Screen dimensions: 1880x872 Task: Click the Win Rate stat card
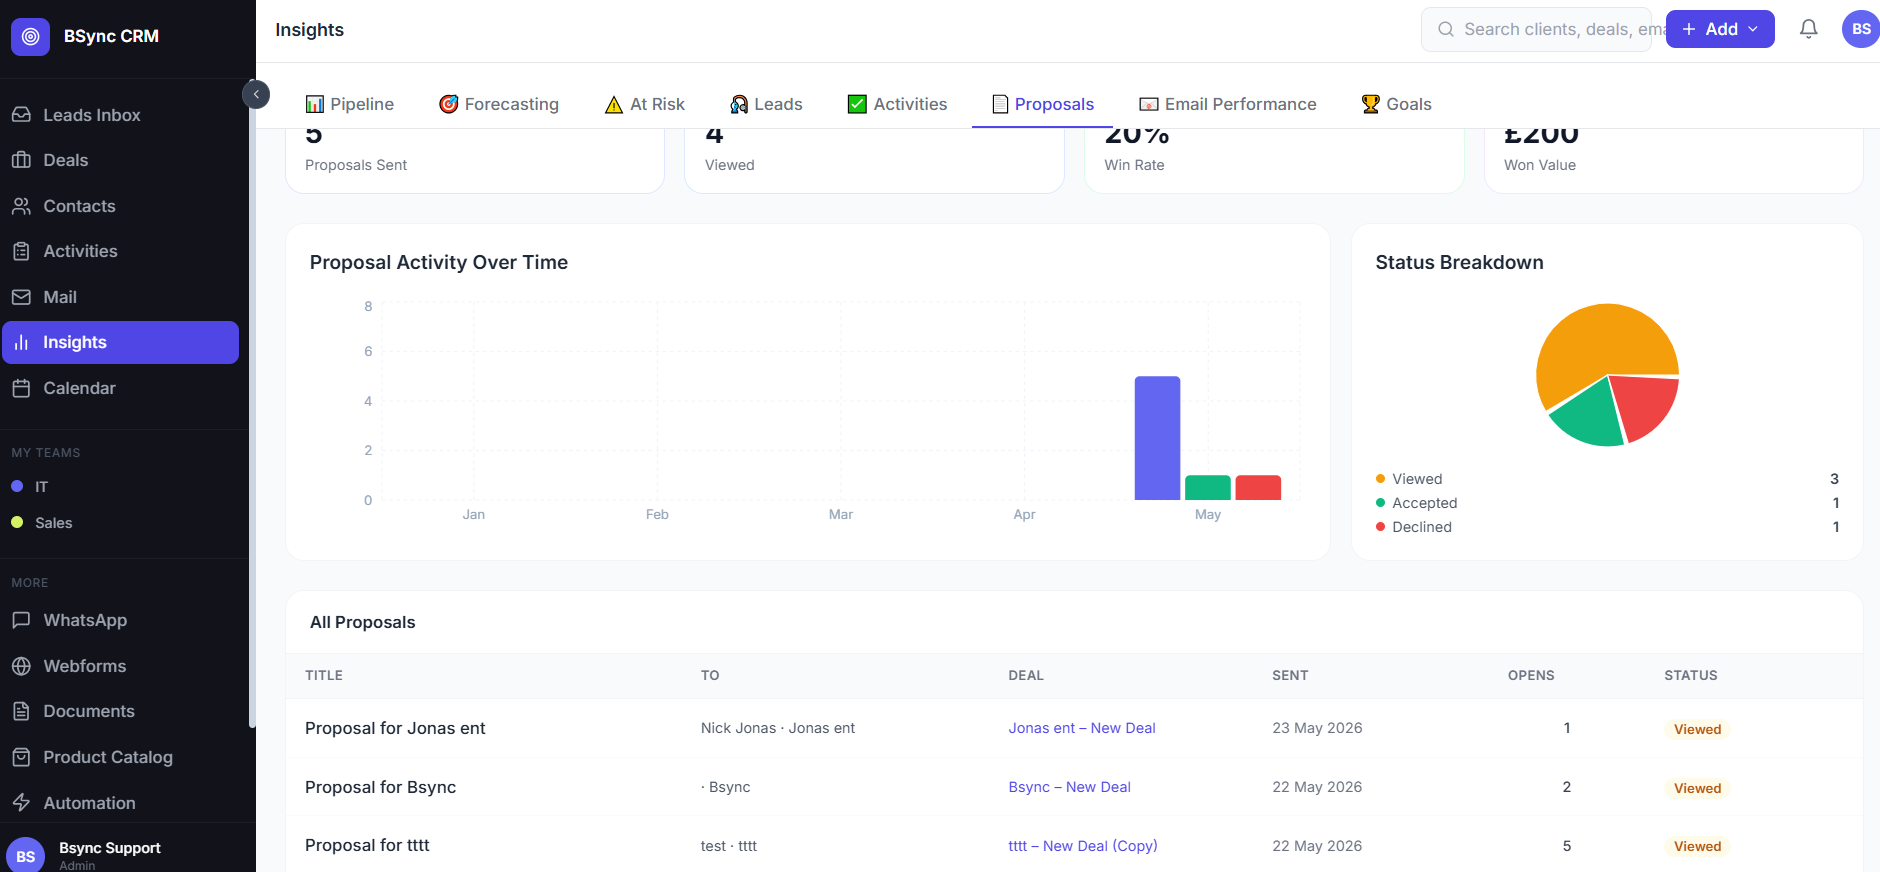[x=1274, y=160]
